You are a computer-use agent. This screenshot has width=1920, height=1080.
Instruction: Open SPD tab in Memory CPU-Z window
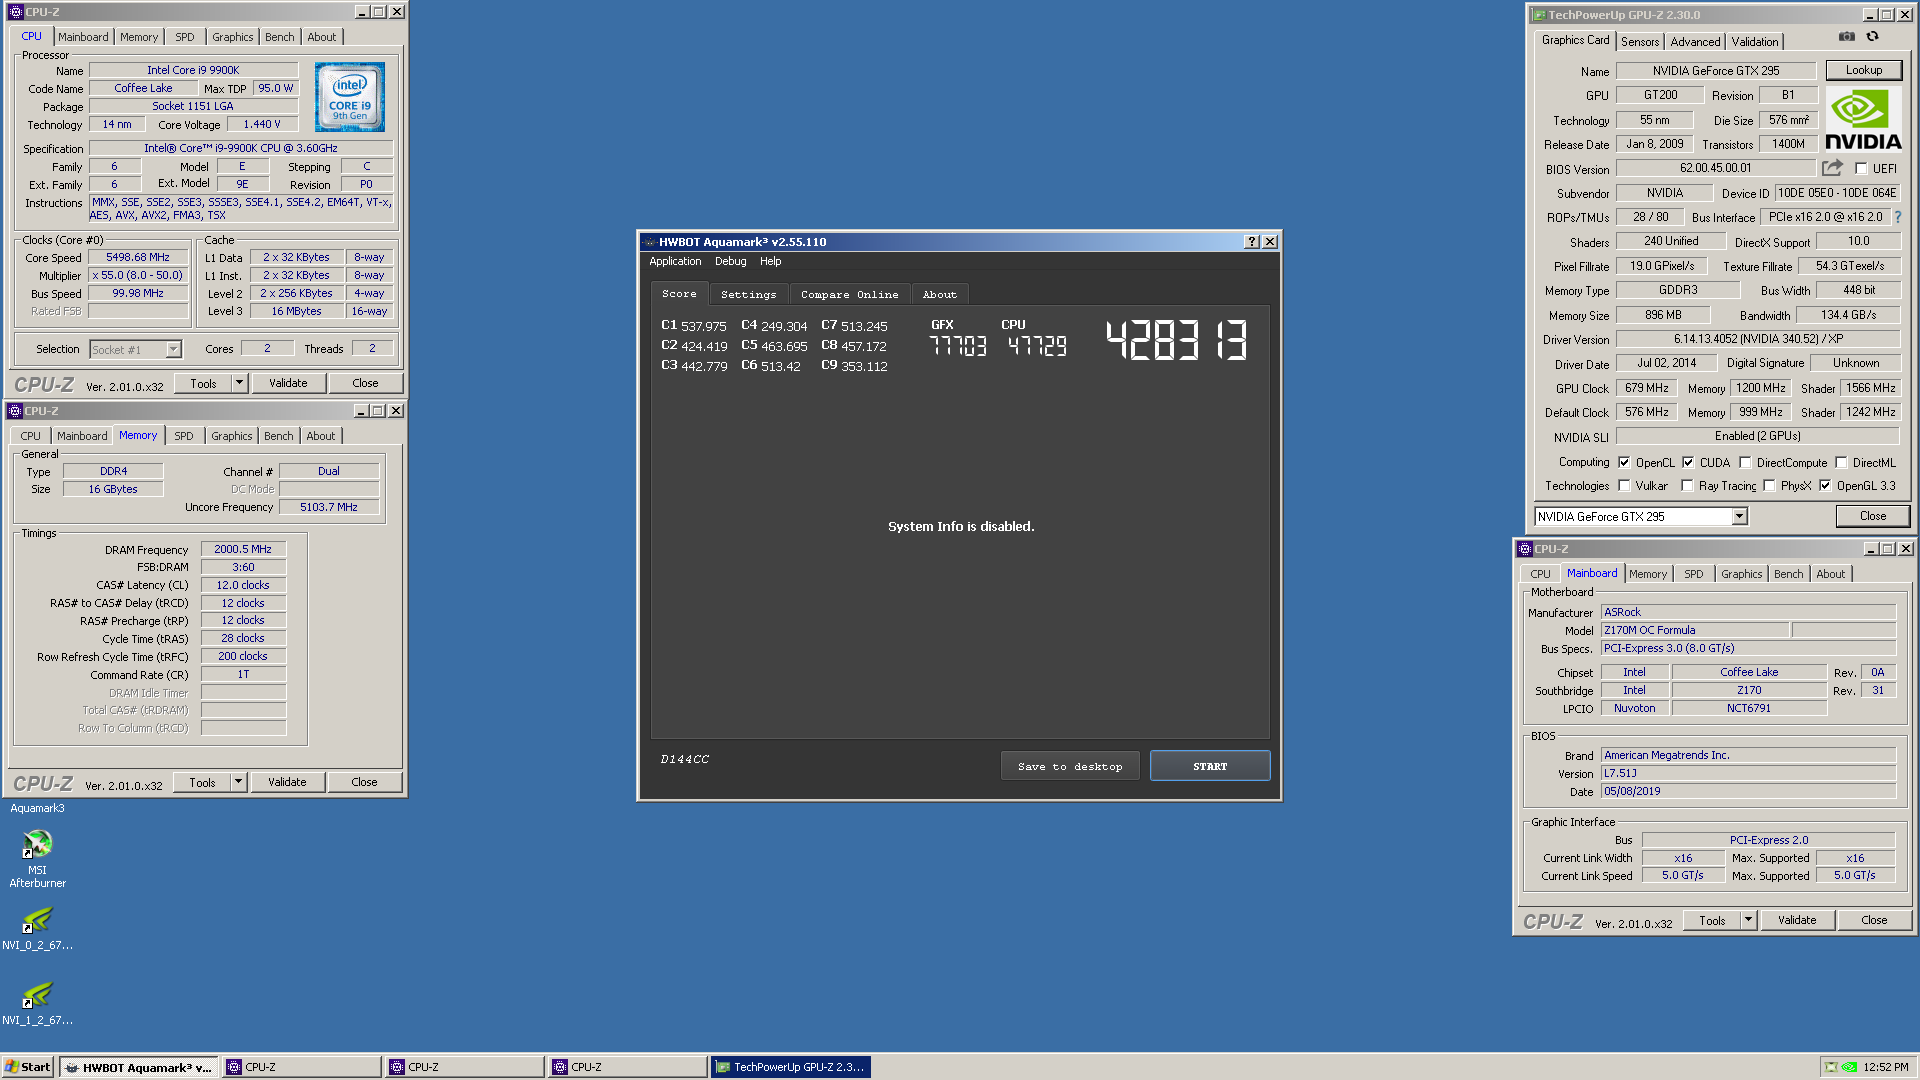pos(184,436)
